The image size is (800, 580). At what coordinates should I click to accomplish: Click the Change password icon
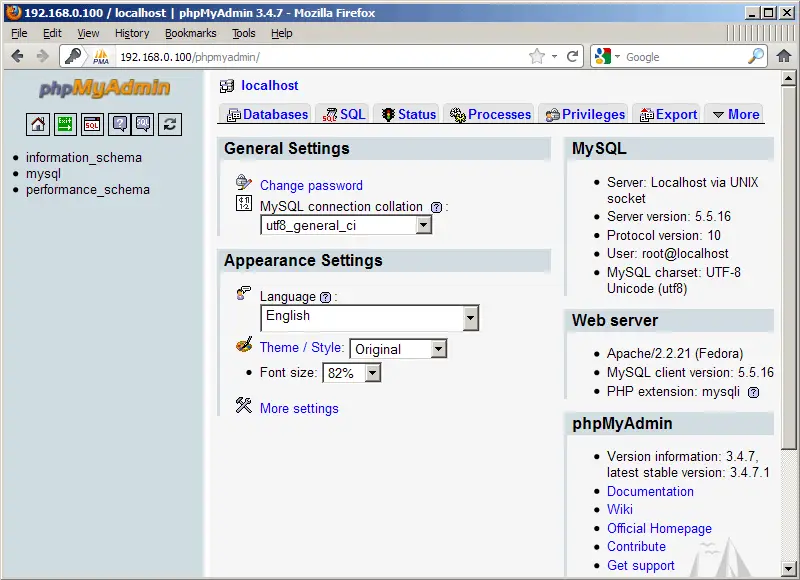point(243,182)
